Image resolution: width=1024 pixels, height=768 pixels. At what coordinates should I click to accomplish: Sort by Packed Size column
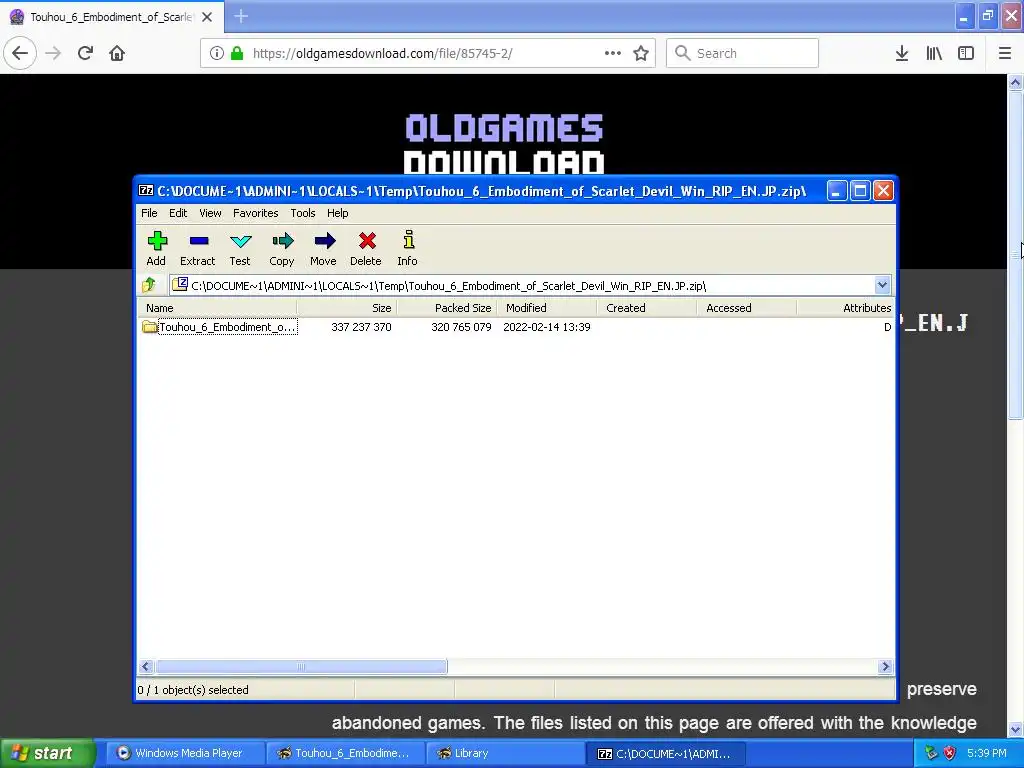pyautogui.click(x=447, y=308)
